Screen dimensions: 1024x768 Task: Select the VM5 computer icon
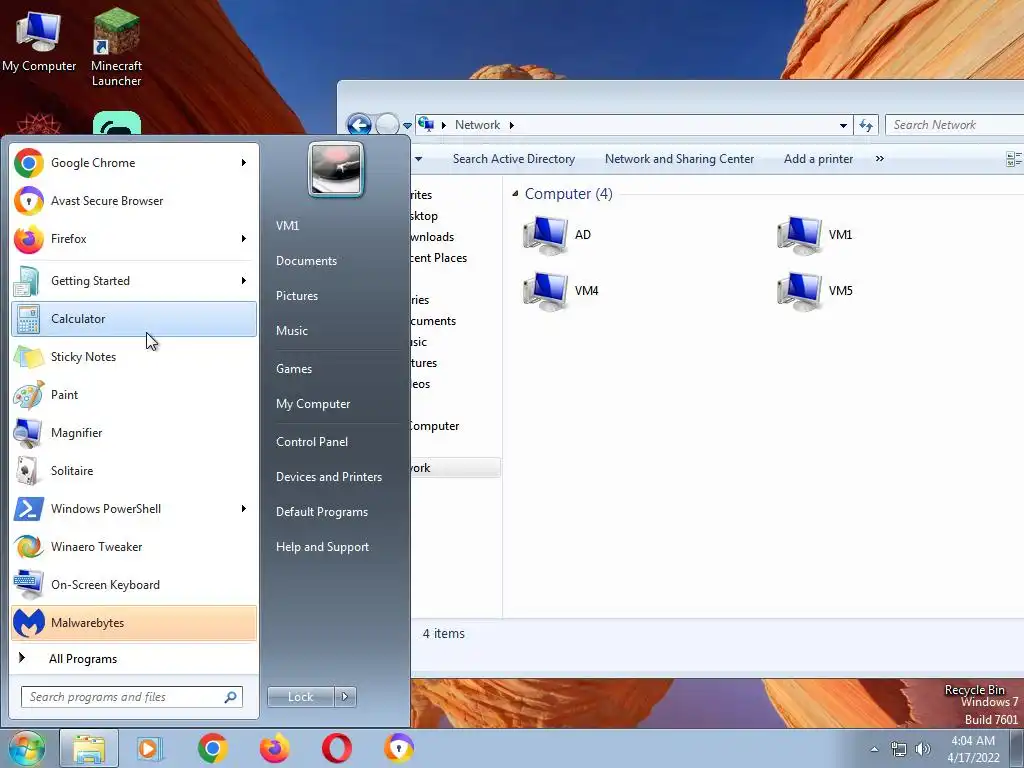[x=815, y=291]
